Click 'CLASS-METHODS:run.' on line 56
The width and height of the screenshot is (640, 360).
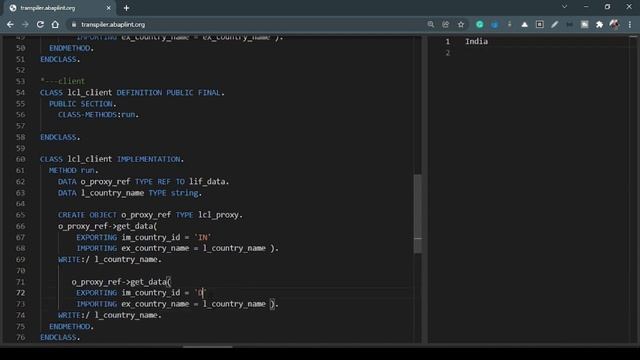[98, 115]
